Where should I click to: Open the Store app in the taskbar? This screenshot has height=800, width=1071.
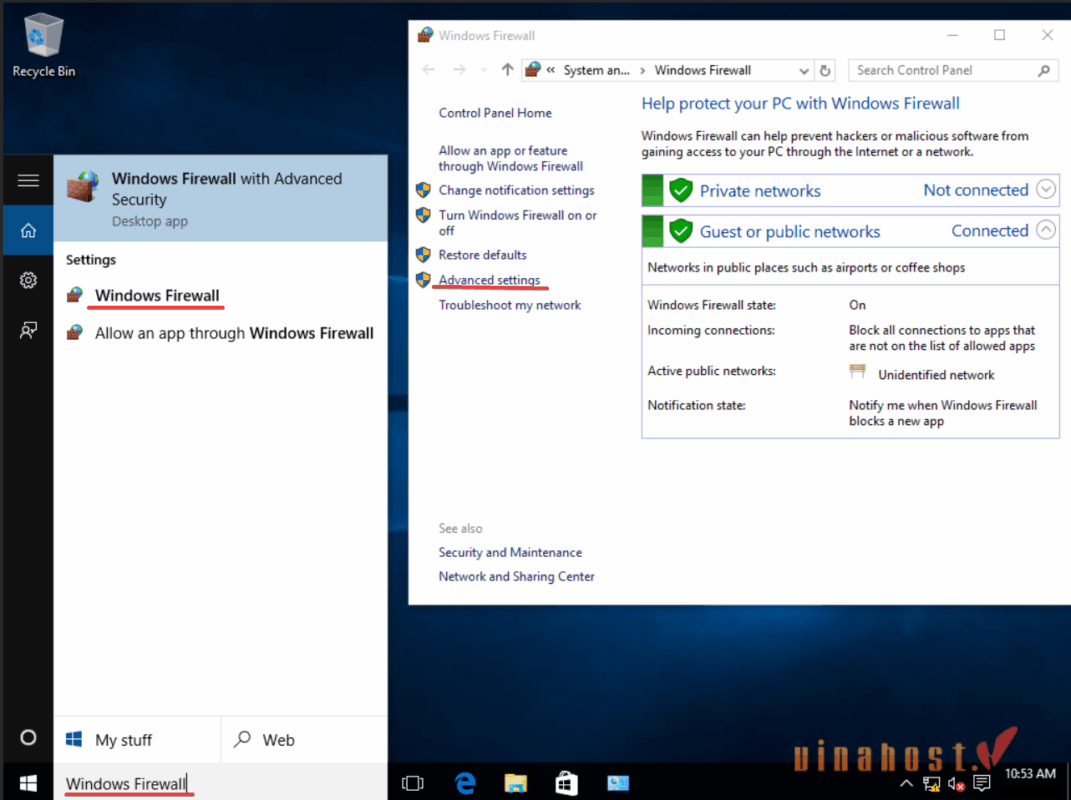pyautogui.click(x=566, y=782)
